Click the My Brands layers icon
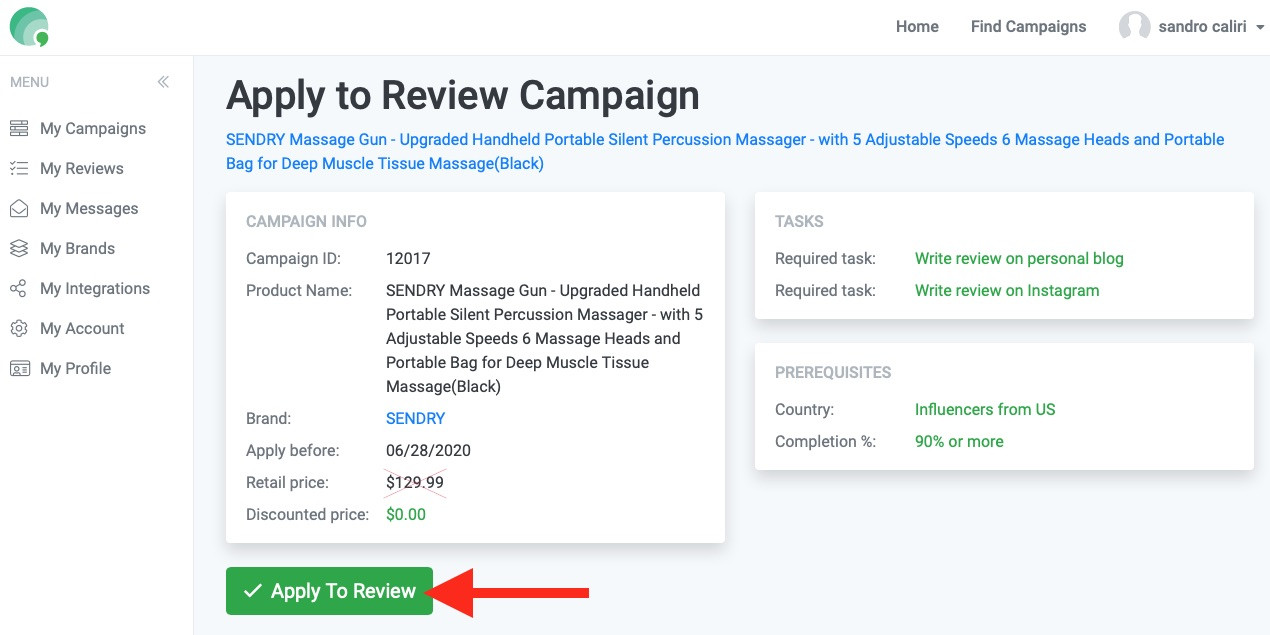Screen dimensions: 1270x635 tap(19, 248)
